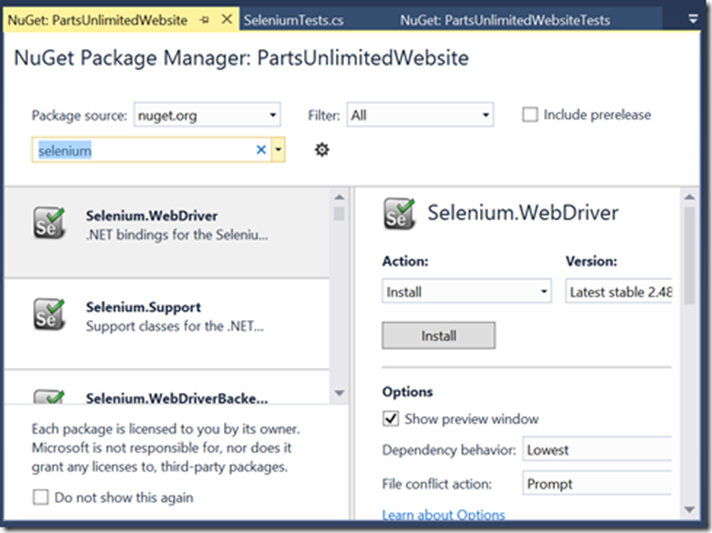The image size is (712, 533).
Task: Expand the search history dropdown arrow
Action: coord(278,150)
